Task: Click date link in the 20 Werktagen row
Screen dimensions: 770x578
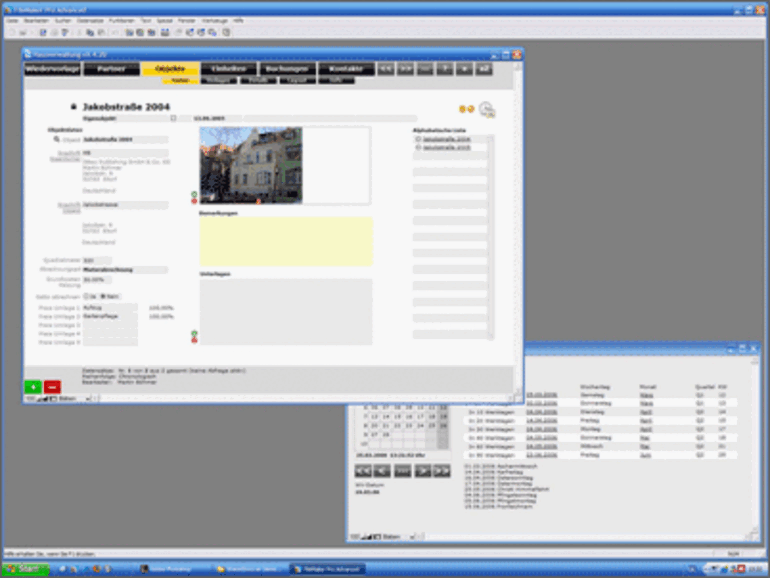Action: 542,421
